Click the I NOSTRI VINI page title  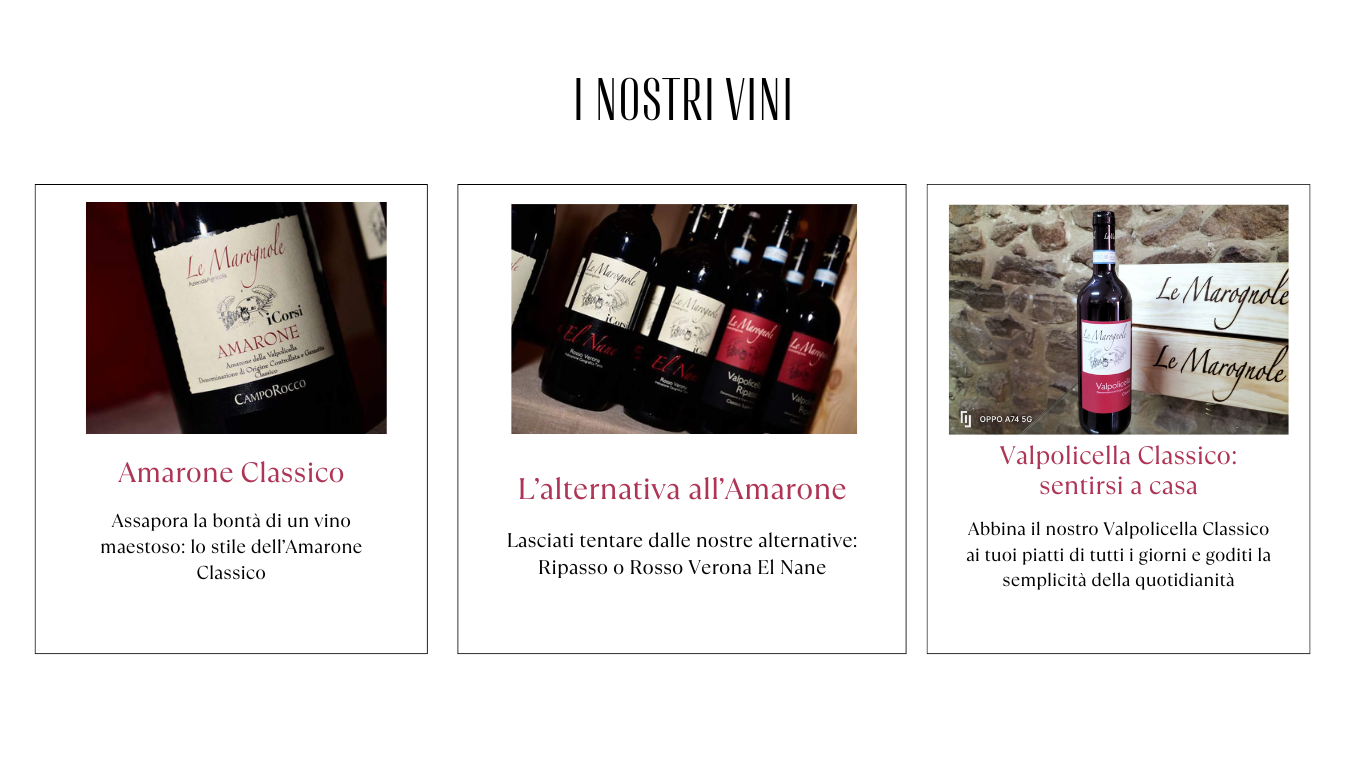point(683,100)
